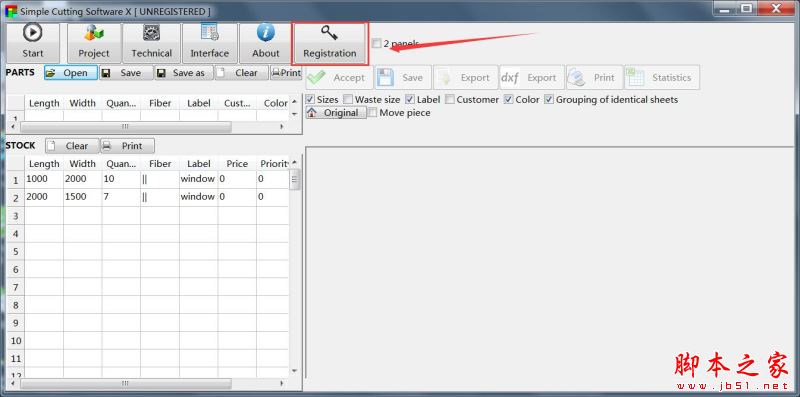Click PARTS table scroll up arrow
The image size is (800, 397).
pos(294,101)
